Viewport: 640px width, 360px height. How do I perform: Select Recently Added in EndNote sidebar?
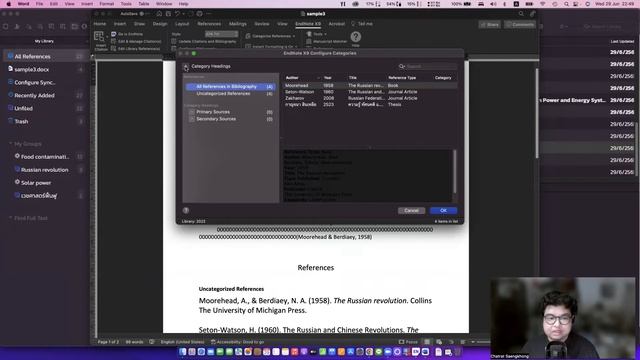[x=45, y=95]
